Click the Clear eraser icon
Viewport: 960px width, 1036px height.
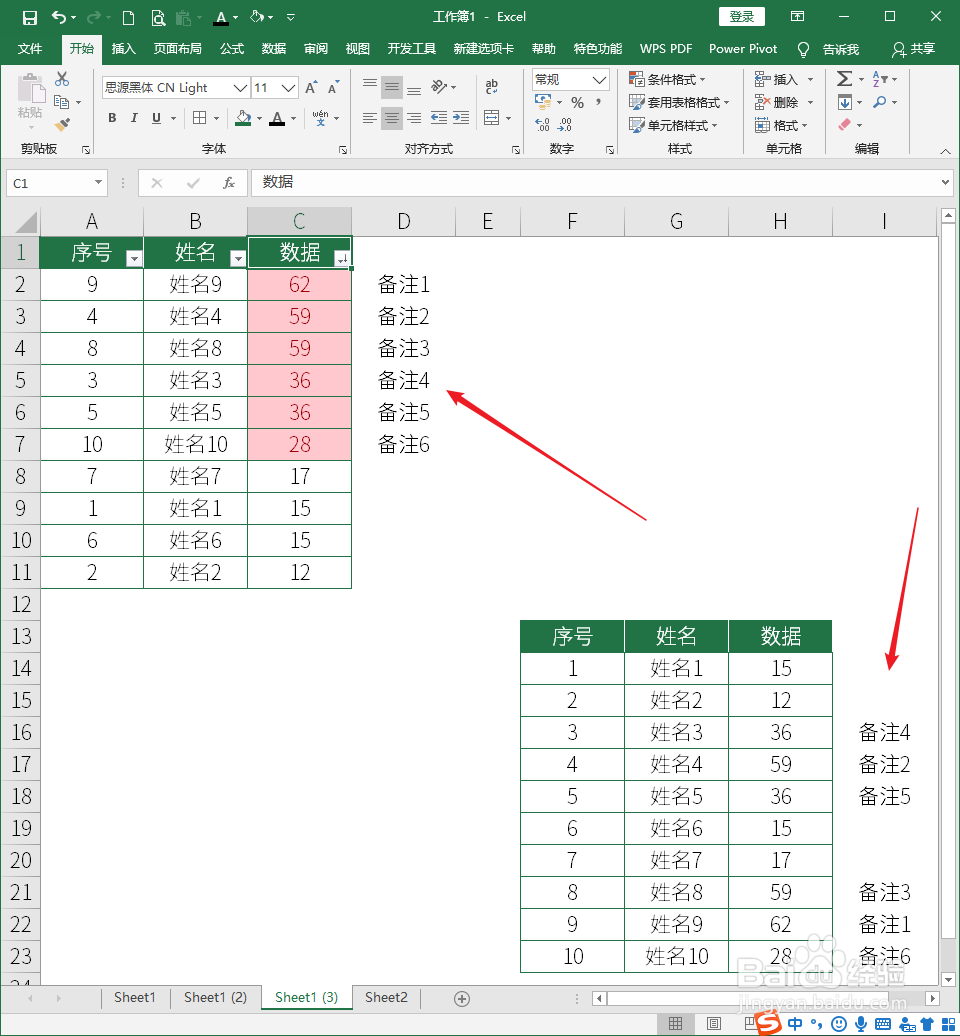coord(844,125)
